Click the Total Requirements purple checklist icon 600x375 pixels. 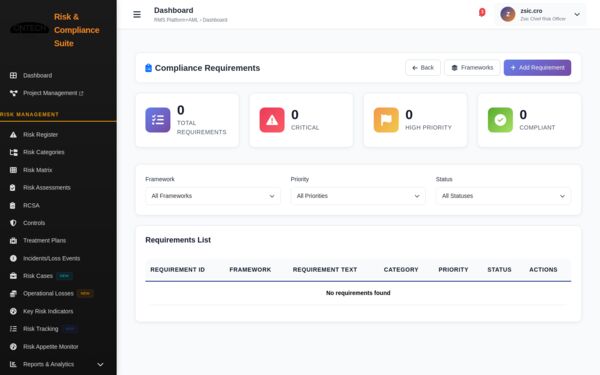click(x=158, y=120)
